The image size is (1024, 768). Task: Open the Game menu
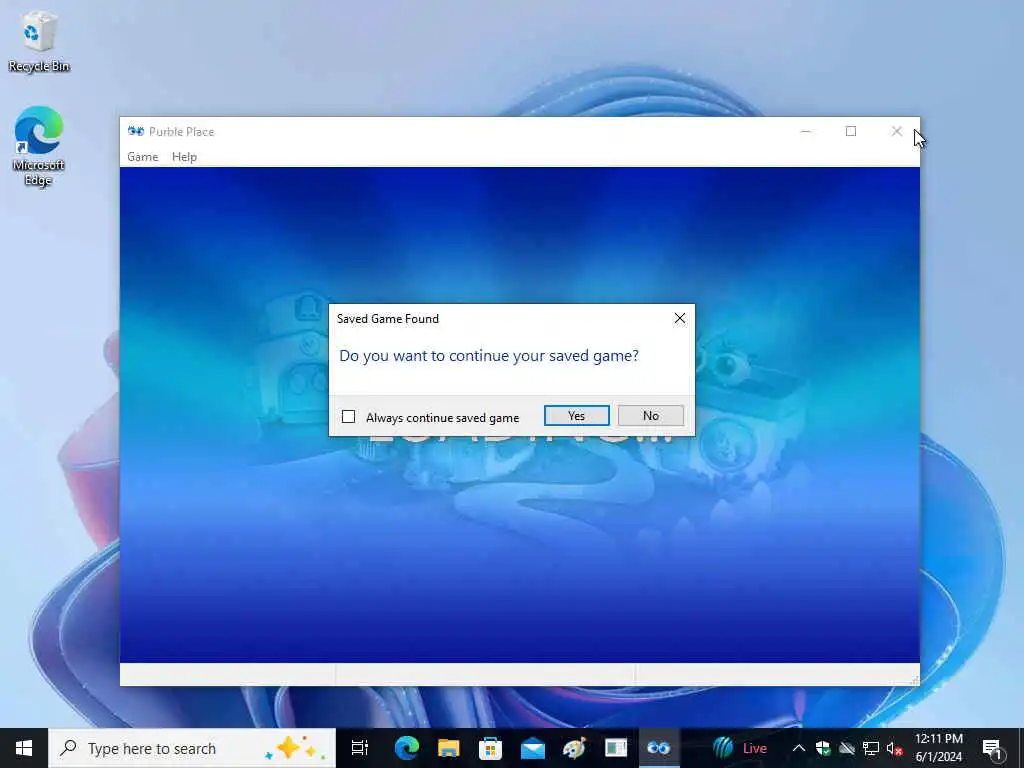142,157
